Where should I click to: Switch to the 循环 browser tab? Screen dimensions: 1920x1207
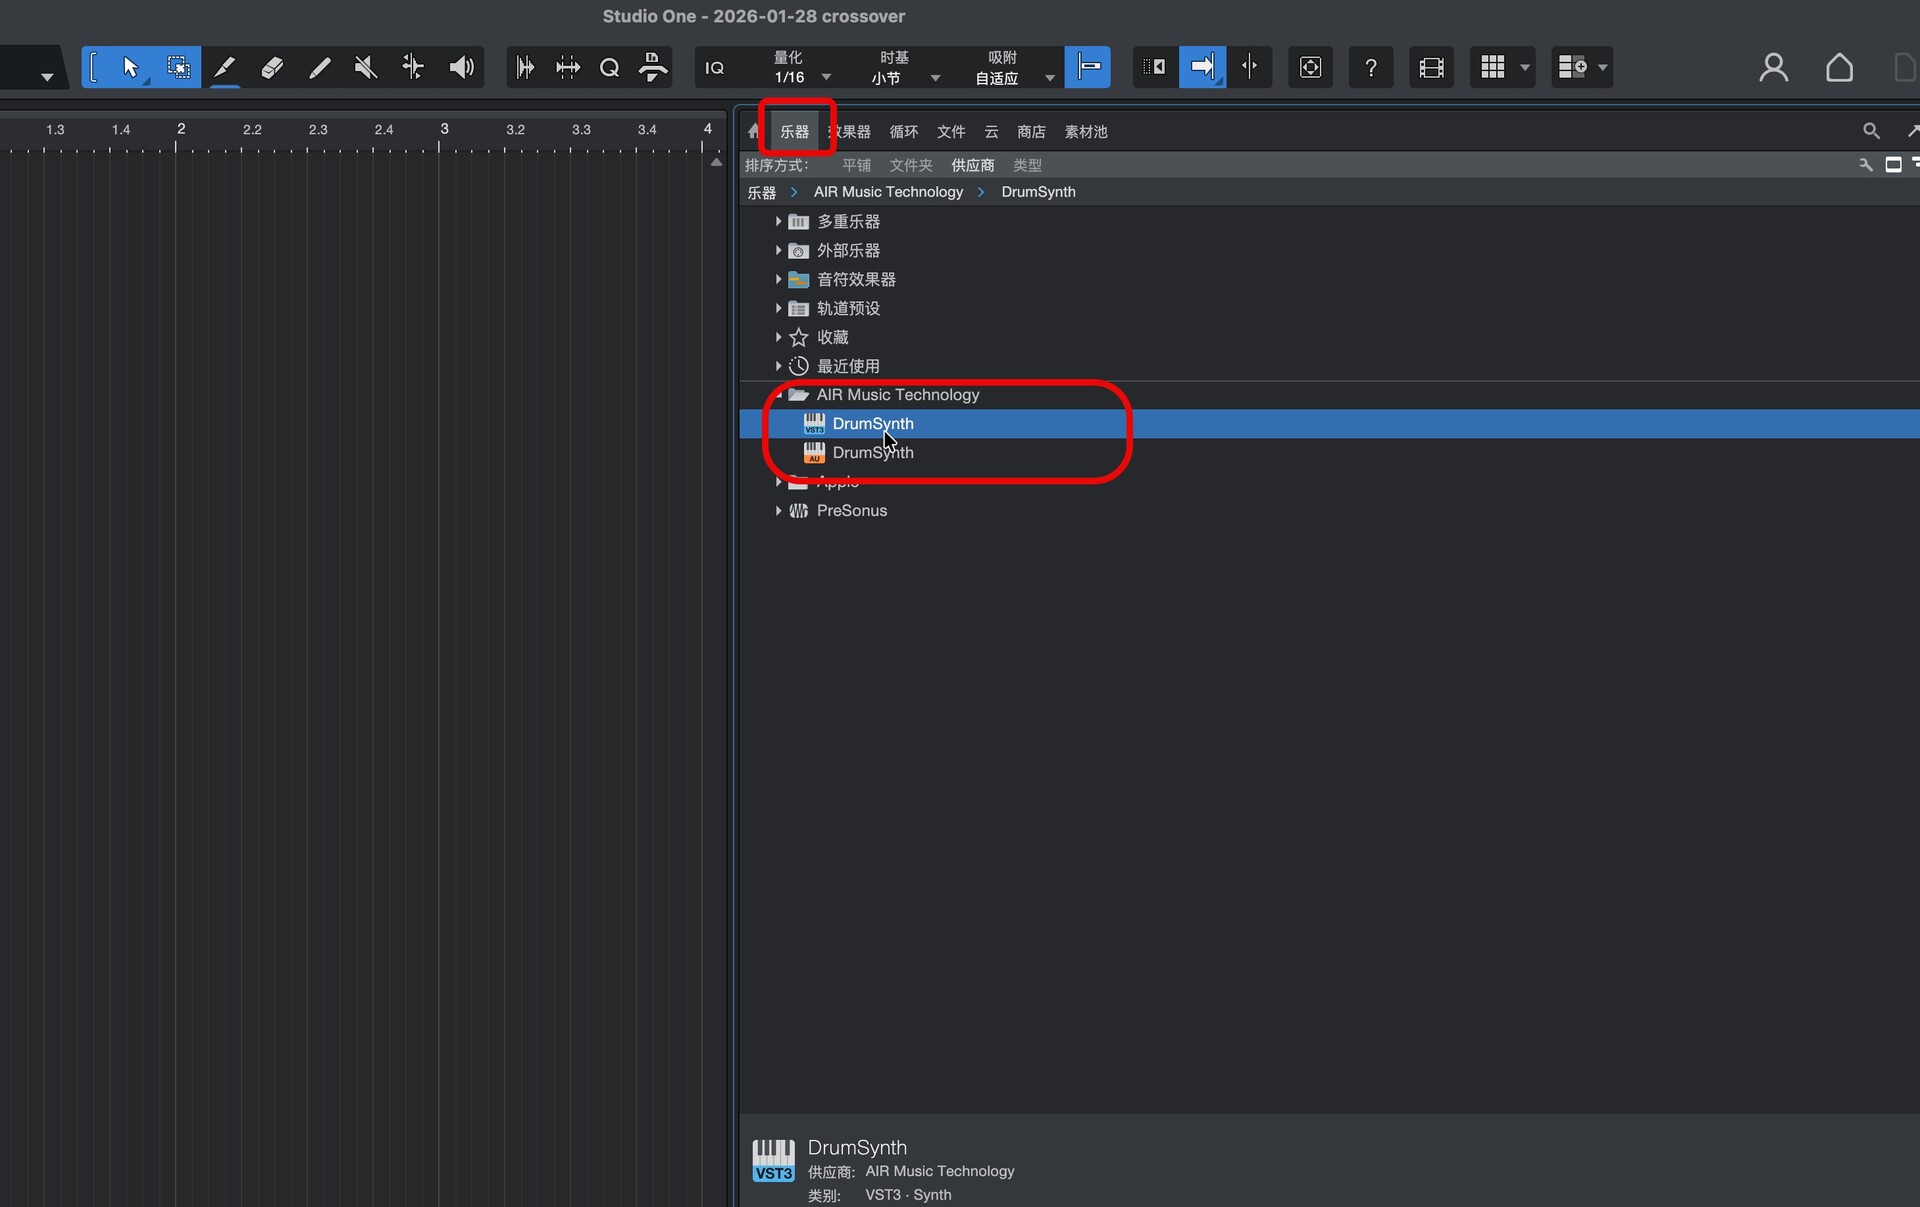903,132
